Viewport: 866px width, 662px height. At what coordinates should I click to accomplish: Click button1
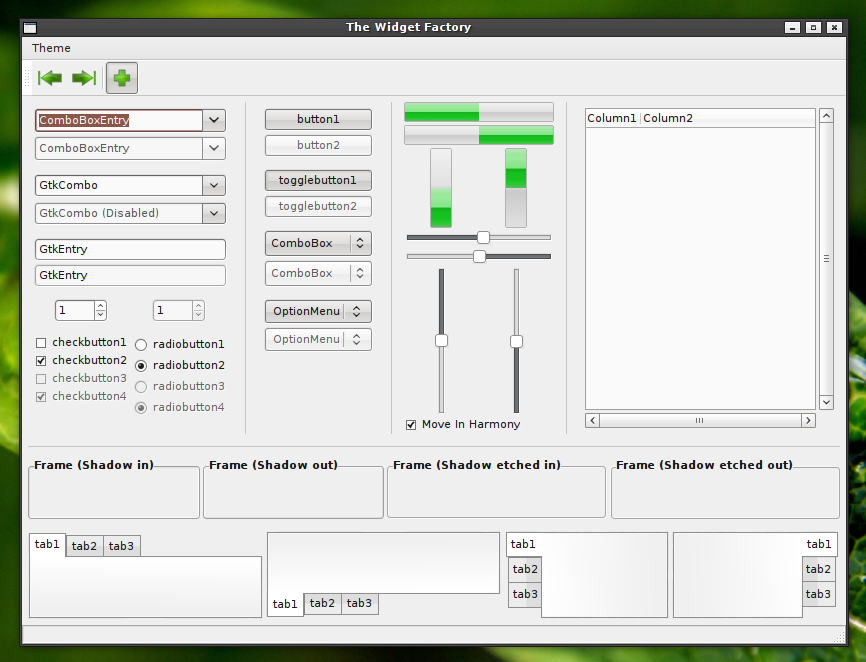pos(318,119)
